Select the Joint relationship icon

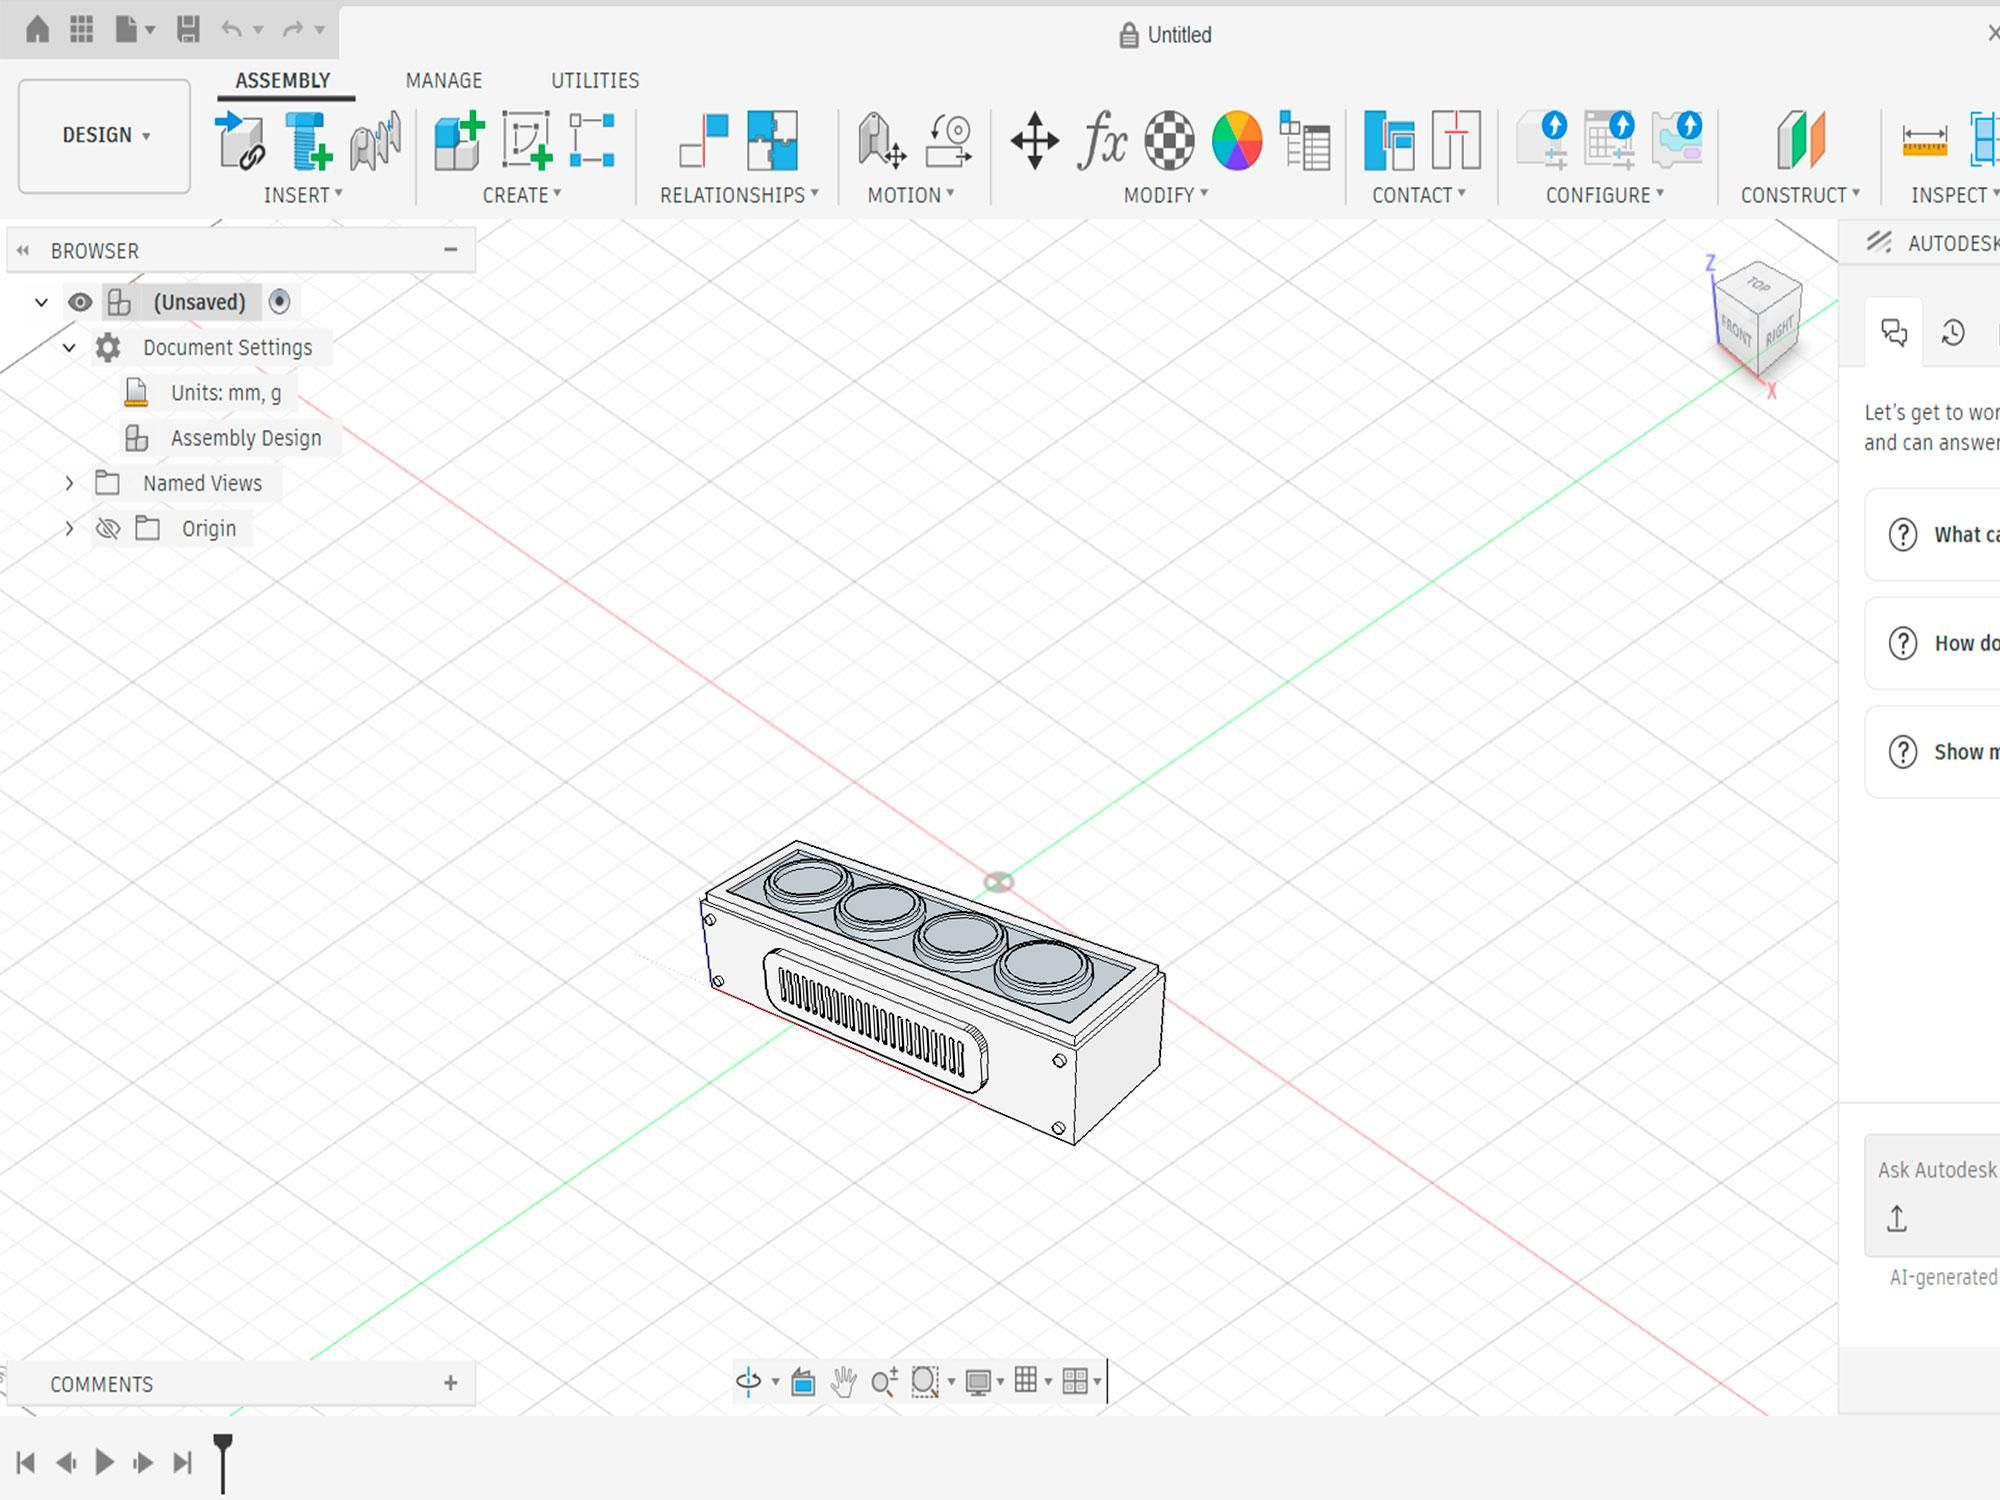tap(703, 140)
